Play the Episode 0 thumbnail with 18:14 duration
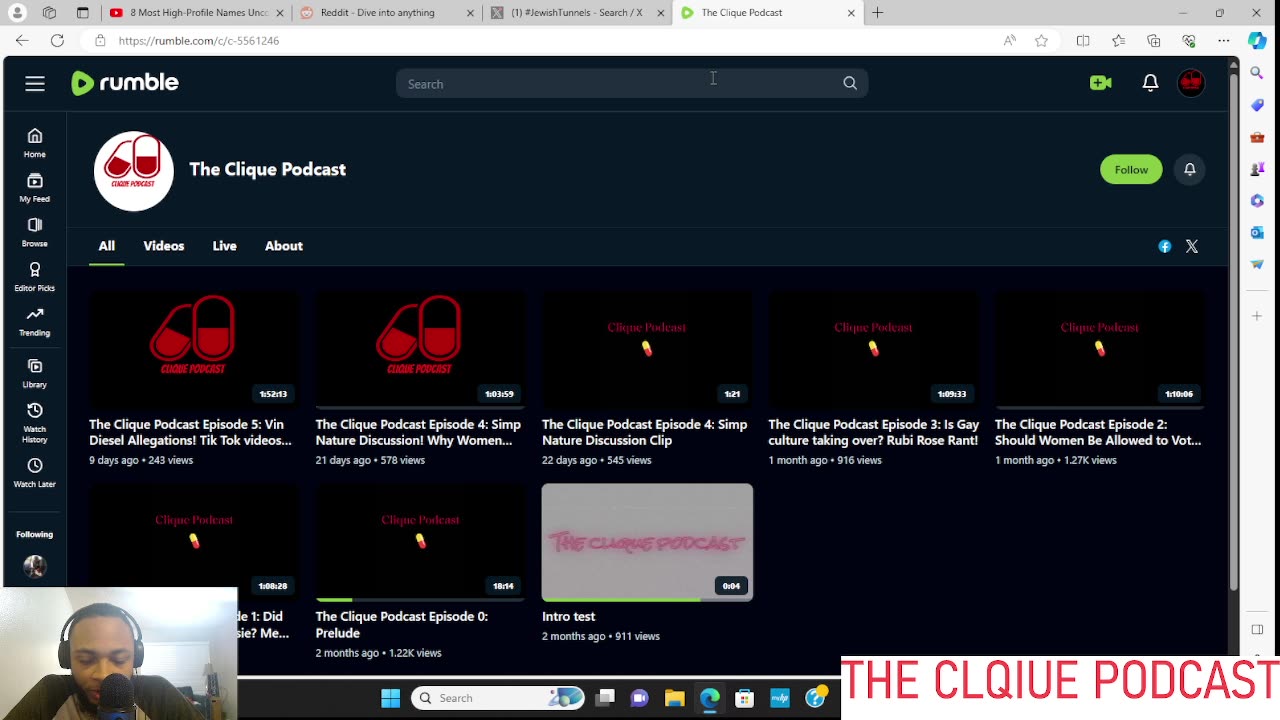Screen dimensions: 1280x720 (x=420, y=542)
